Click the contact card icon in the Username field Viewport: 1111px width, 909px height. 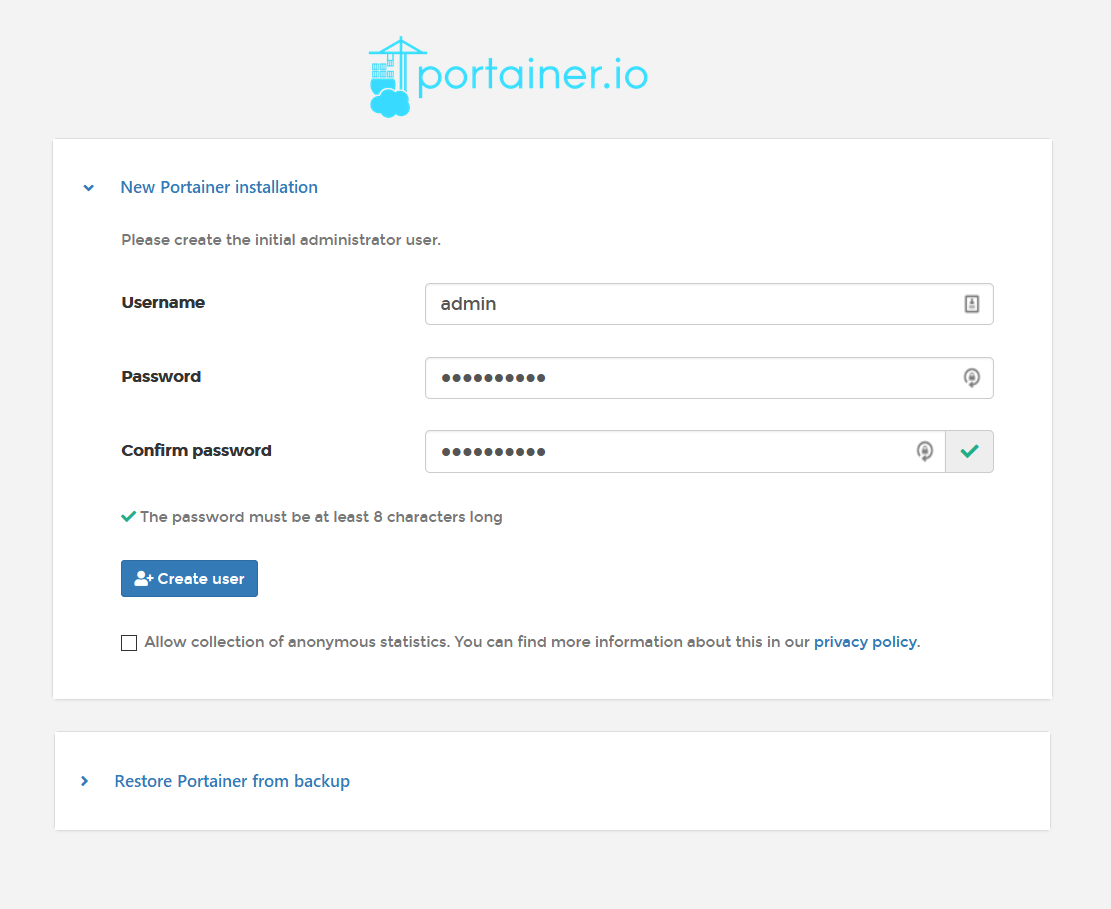coord(971,303)
